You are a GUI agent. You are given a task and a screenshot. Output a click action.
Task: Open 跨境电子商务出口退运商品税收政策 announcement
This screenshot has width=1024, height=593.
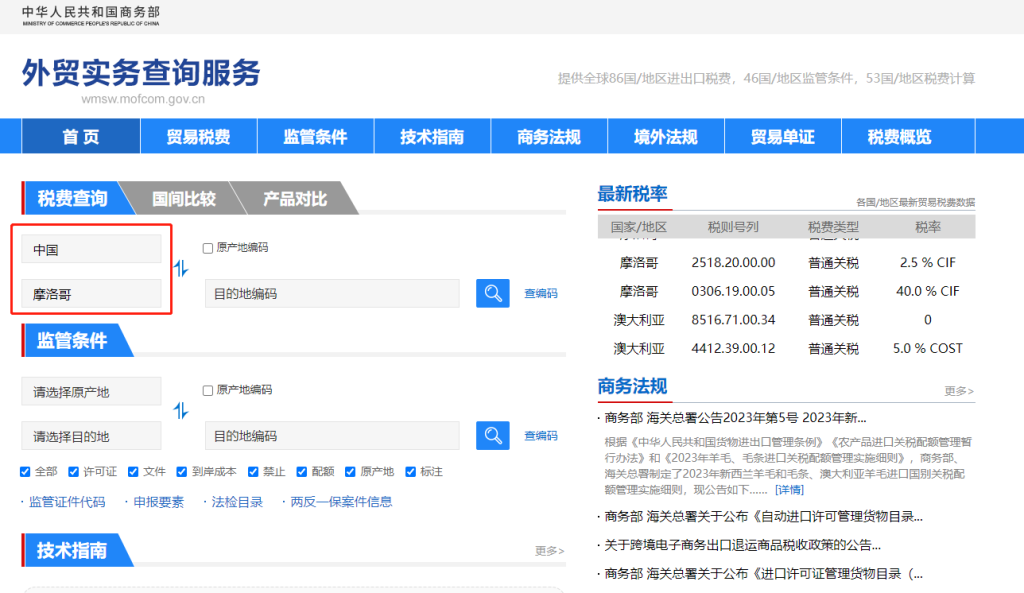click(x=743, y=545)
